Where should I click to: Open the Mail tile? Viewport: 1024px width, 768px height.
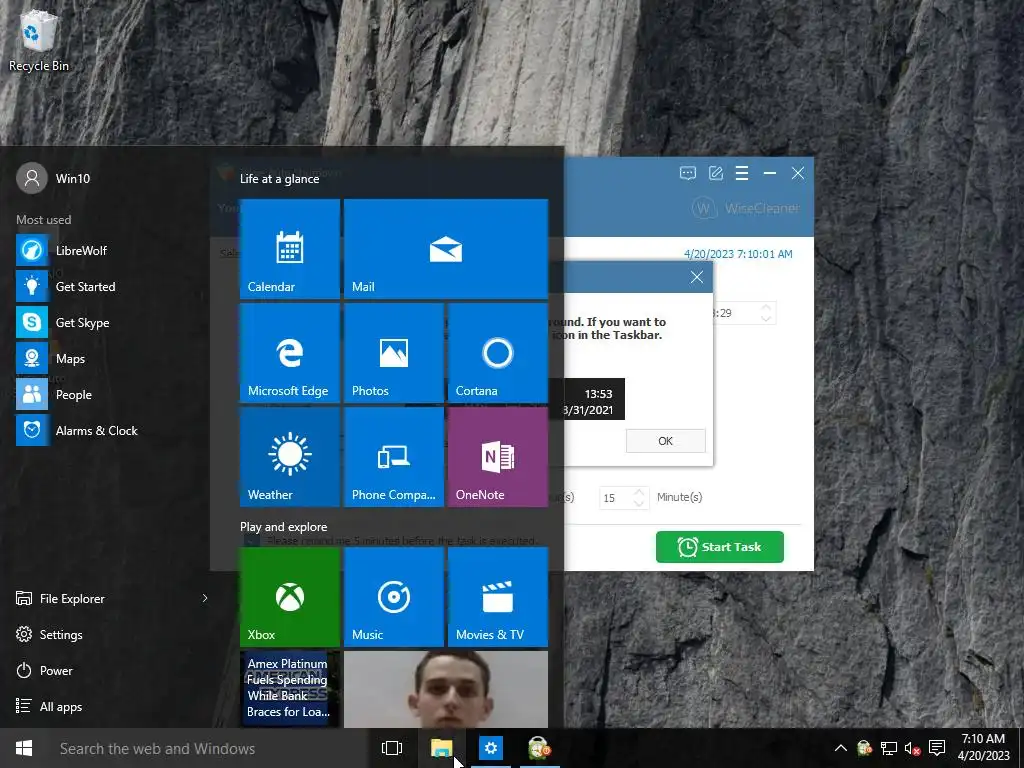coord(446,249)
